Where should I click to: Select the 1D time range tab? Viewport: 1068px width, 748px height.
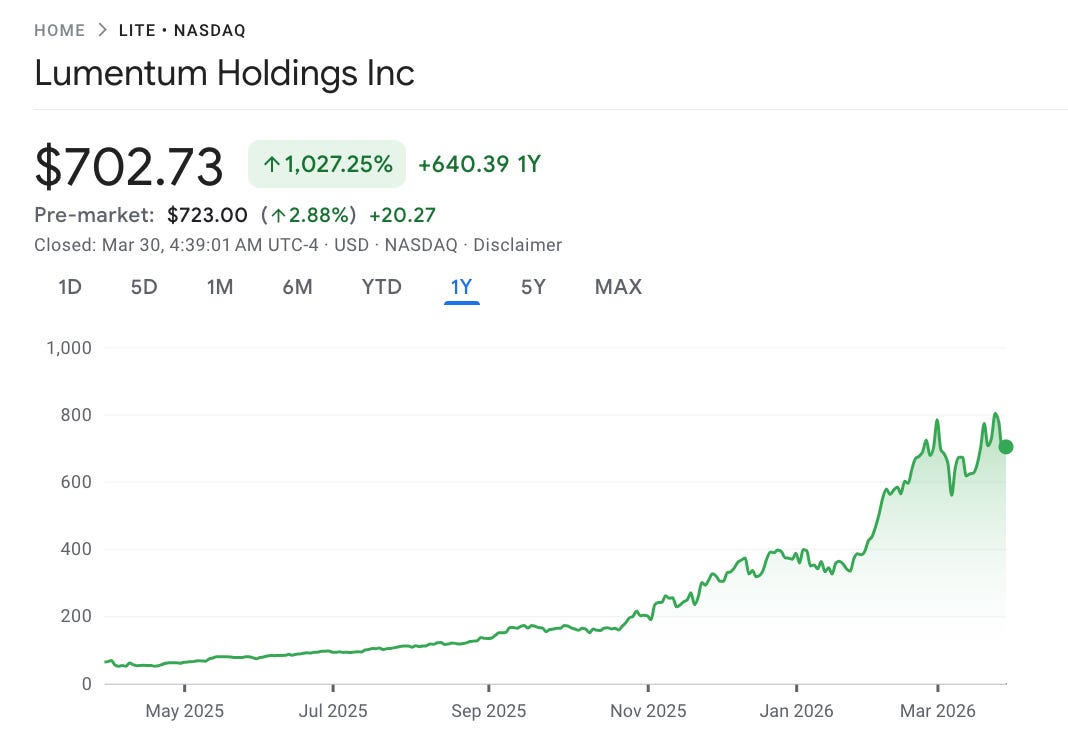[70, 287]
